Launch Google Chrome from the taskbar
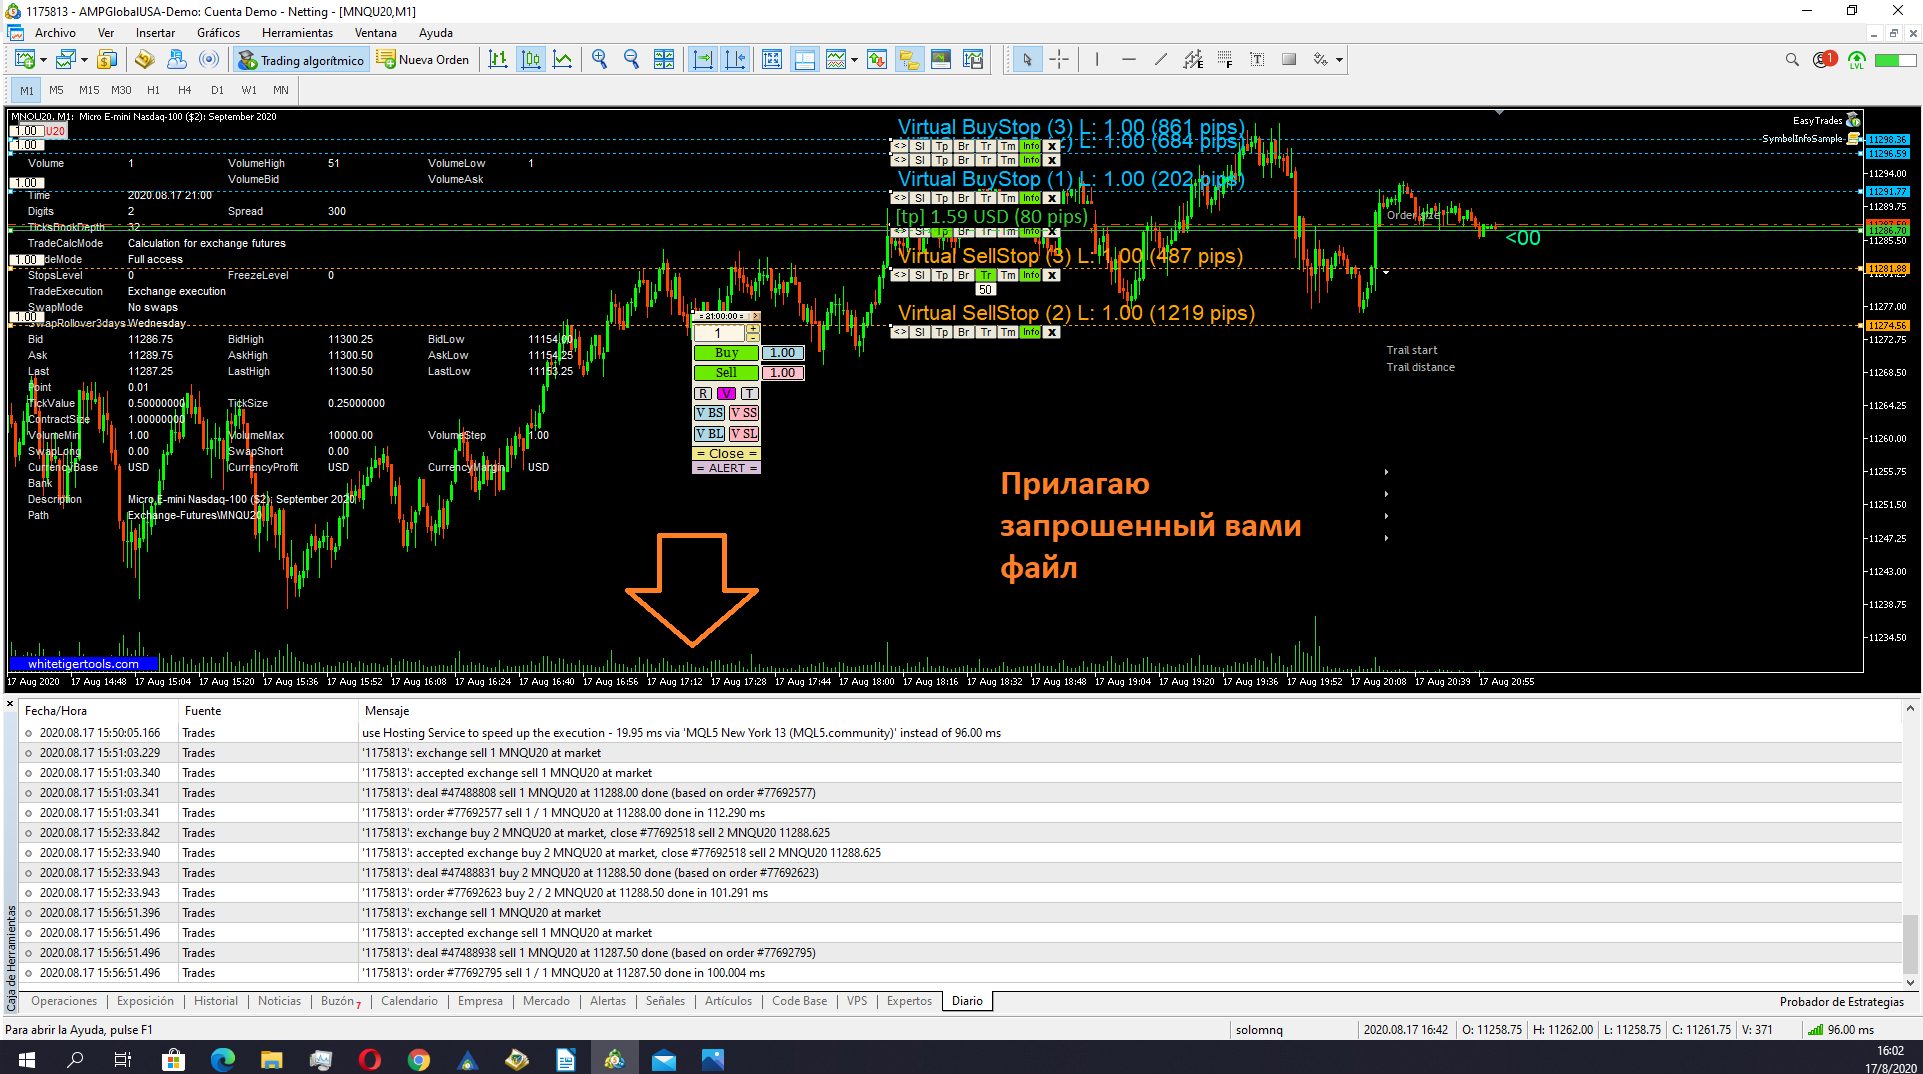Image resolution: width=1923 pixels, height=1074 pixels. [418, 1060]
